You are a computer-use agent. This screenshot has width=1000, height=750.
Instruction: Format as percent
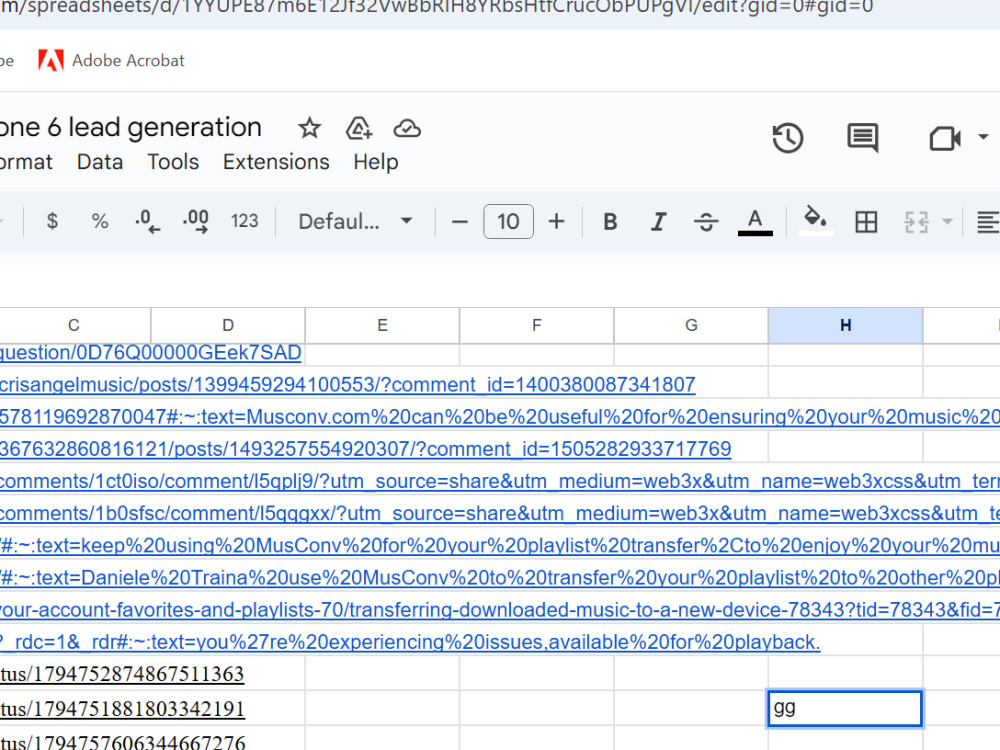coord(99,221)
